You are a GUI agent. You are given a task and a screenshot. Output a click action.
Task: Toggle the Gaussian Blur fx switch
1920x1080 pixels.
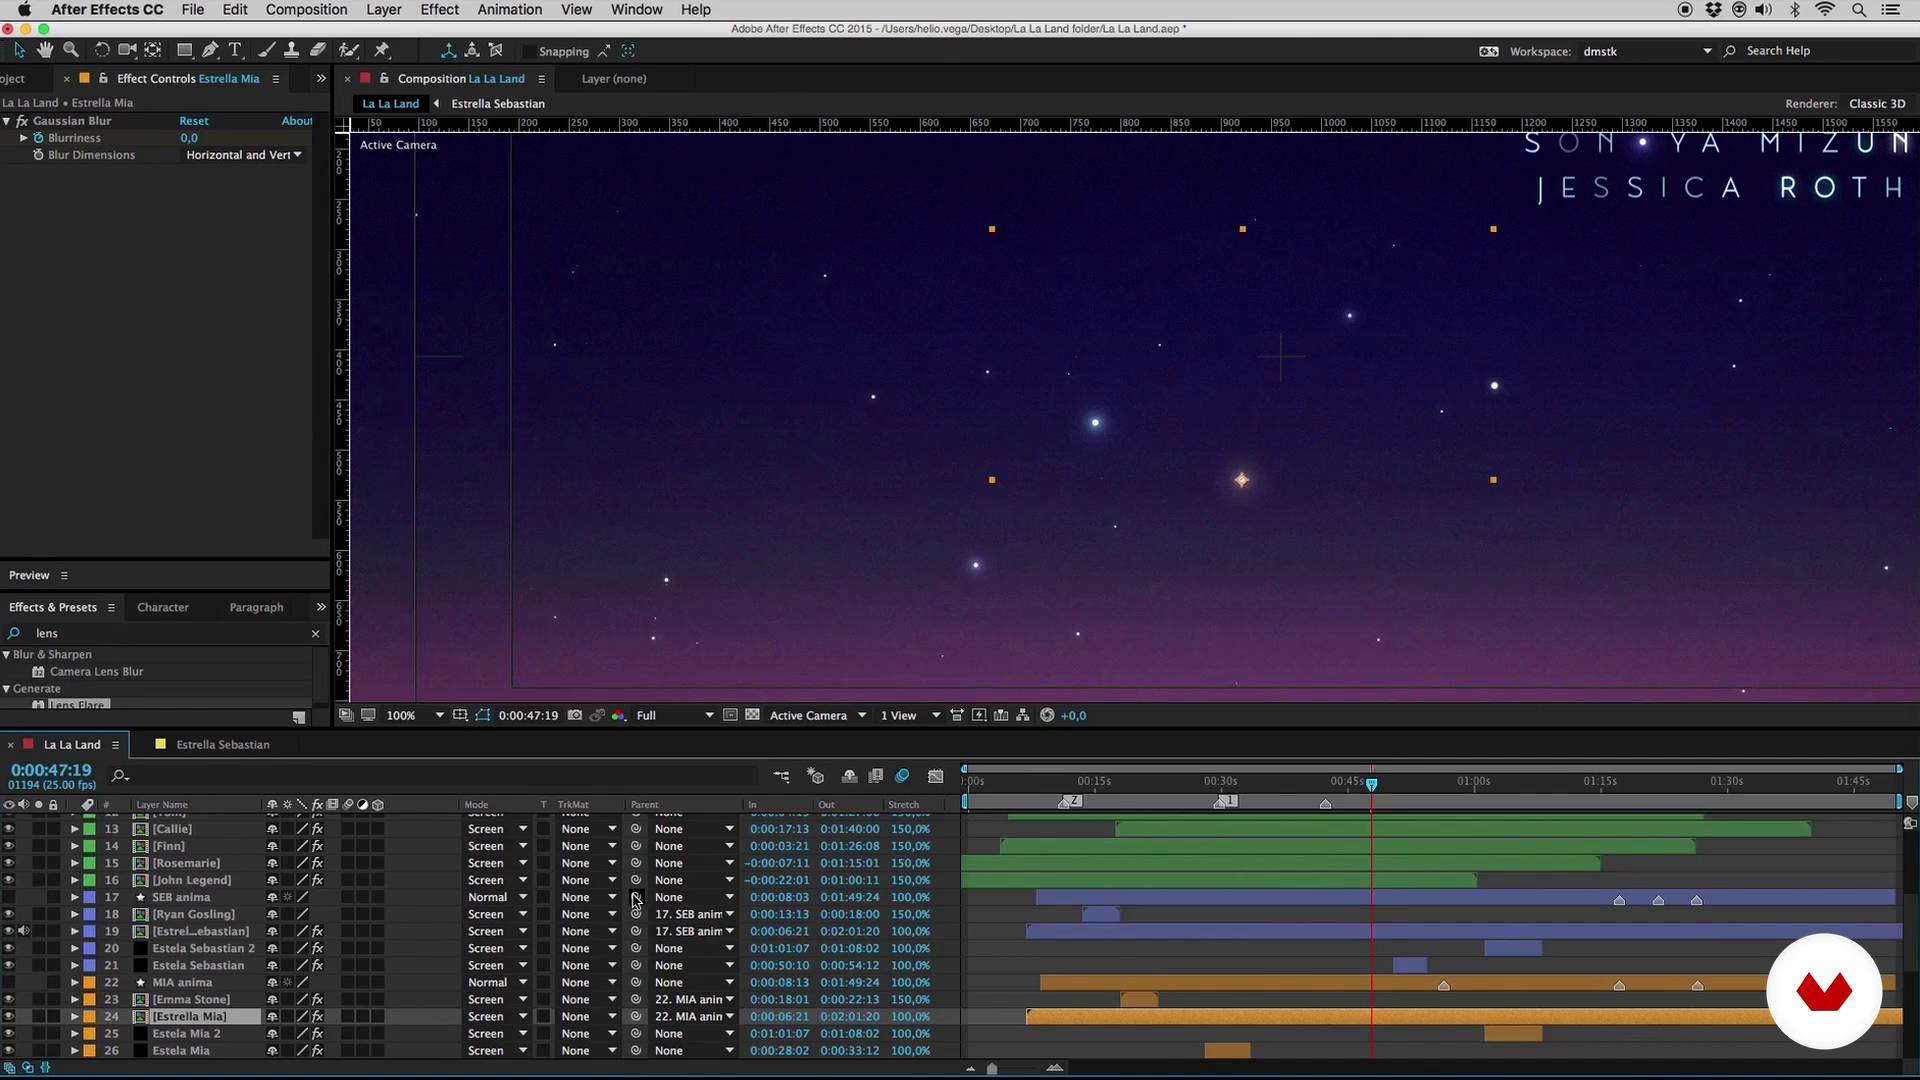(21, 121)
